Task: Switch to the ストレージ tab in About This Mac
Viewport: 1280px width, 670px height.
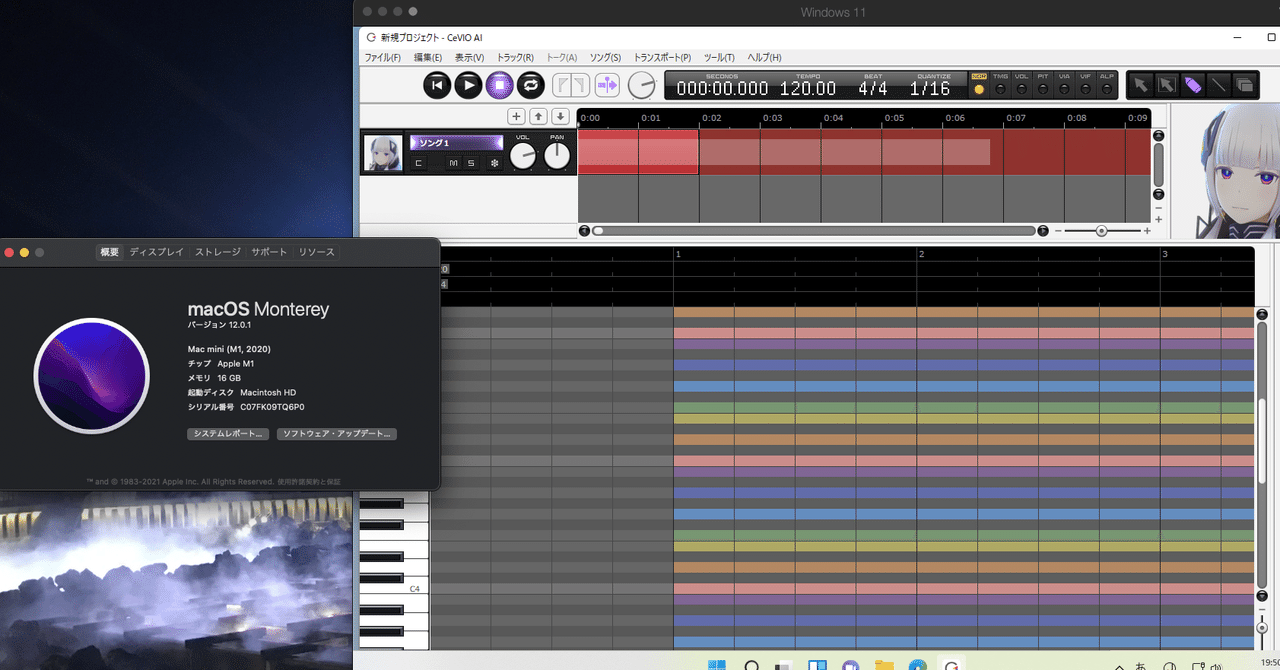Action: click(217, 252)
